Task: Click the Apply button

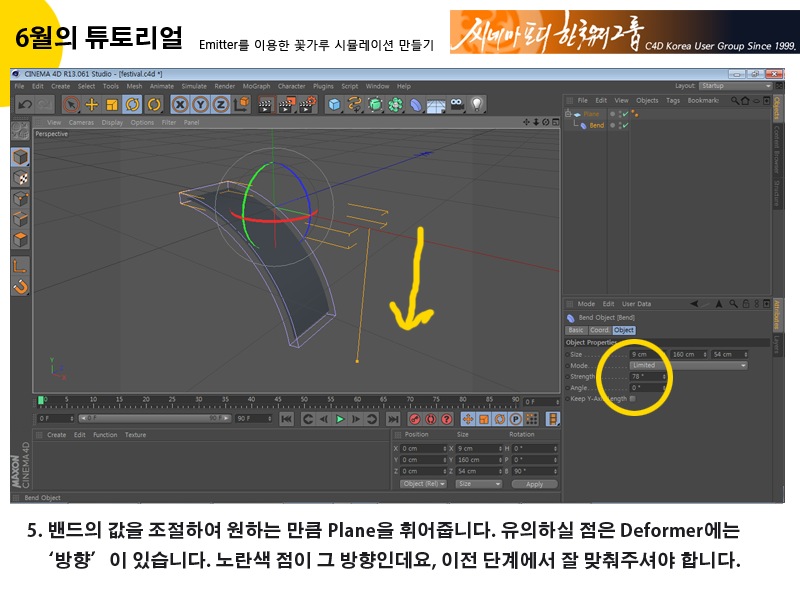Action: [x=534, y=484]
